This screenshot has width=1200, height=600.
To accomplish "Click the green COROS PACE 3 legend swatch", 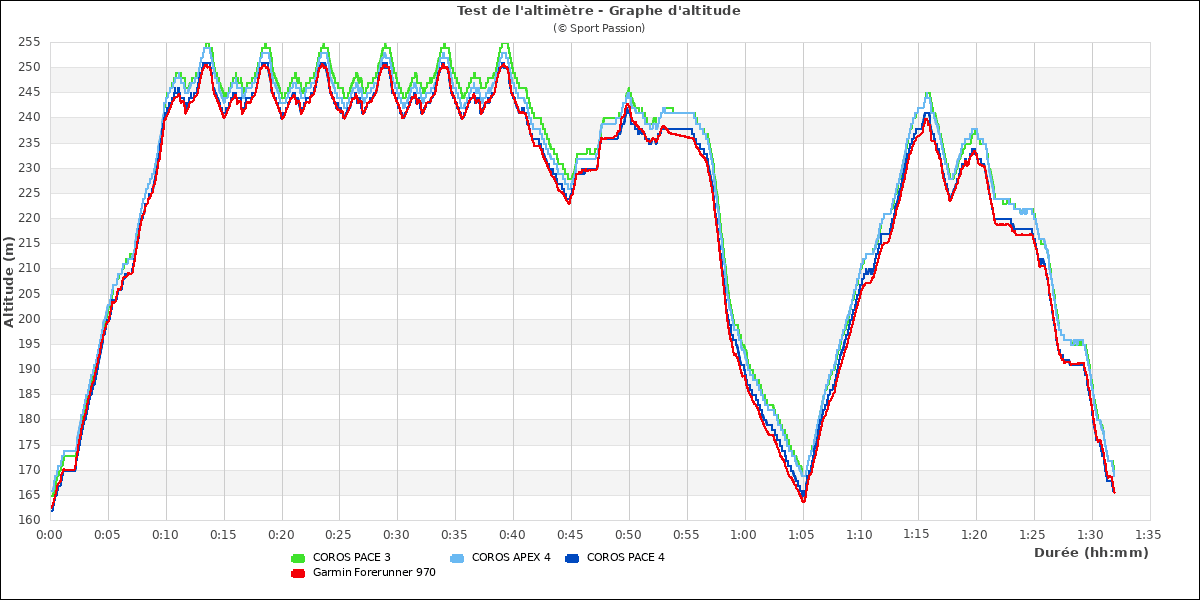I will click(x=297, y=558).
